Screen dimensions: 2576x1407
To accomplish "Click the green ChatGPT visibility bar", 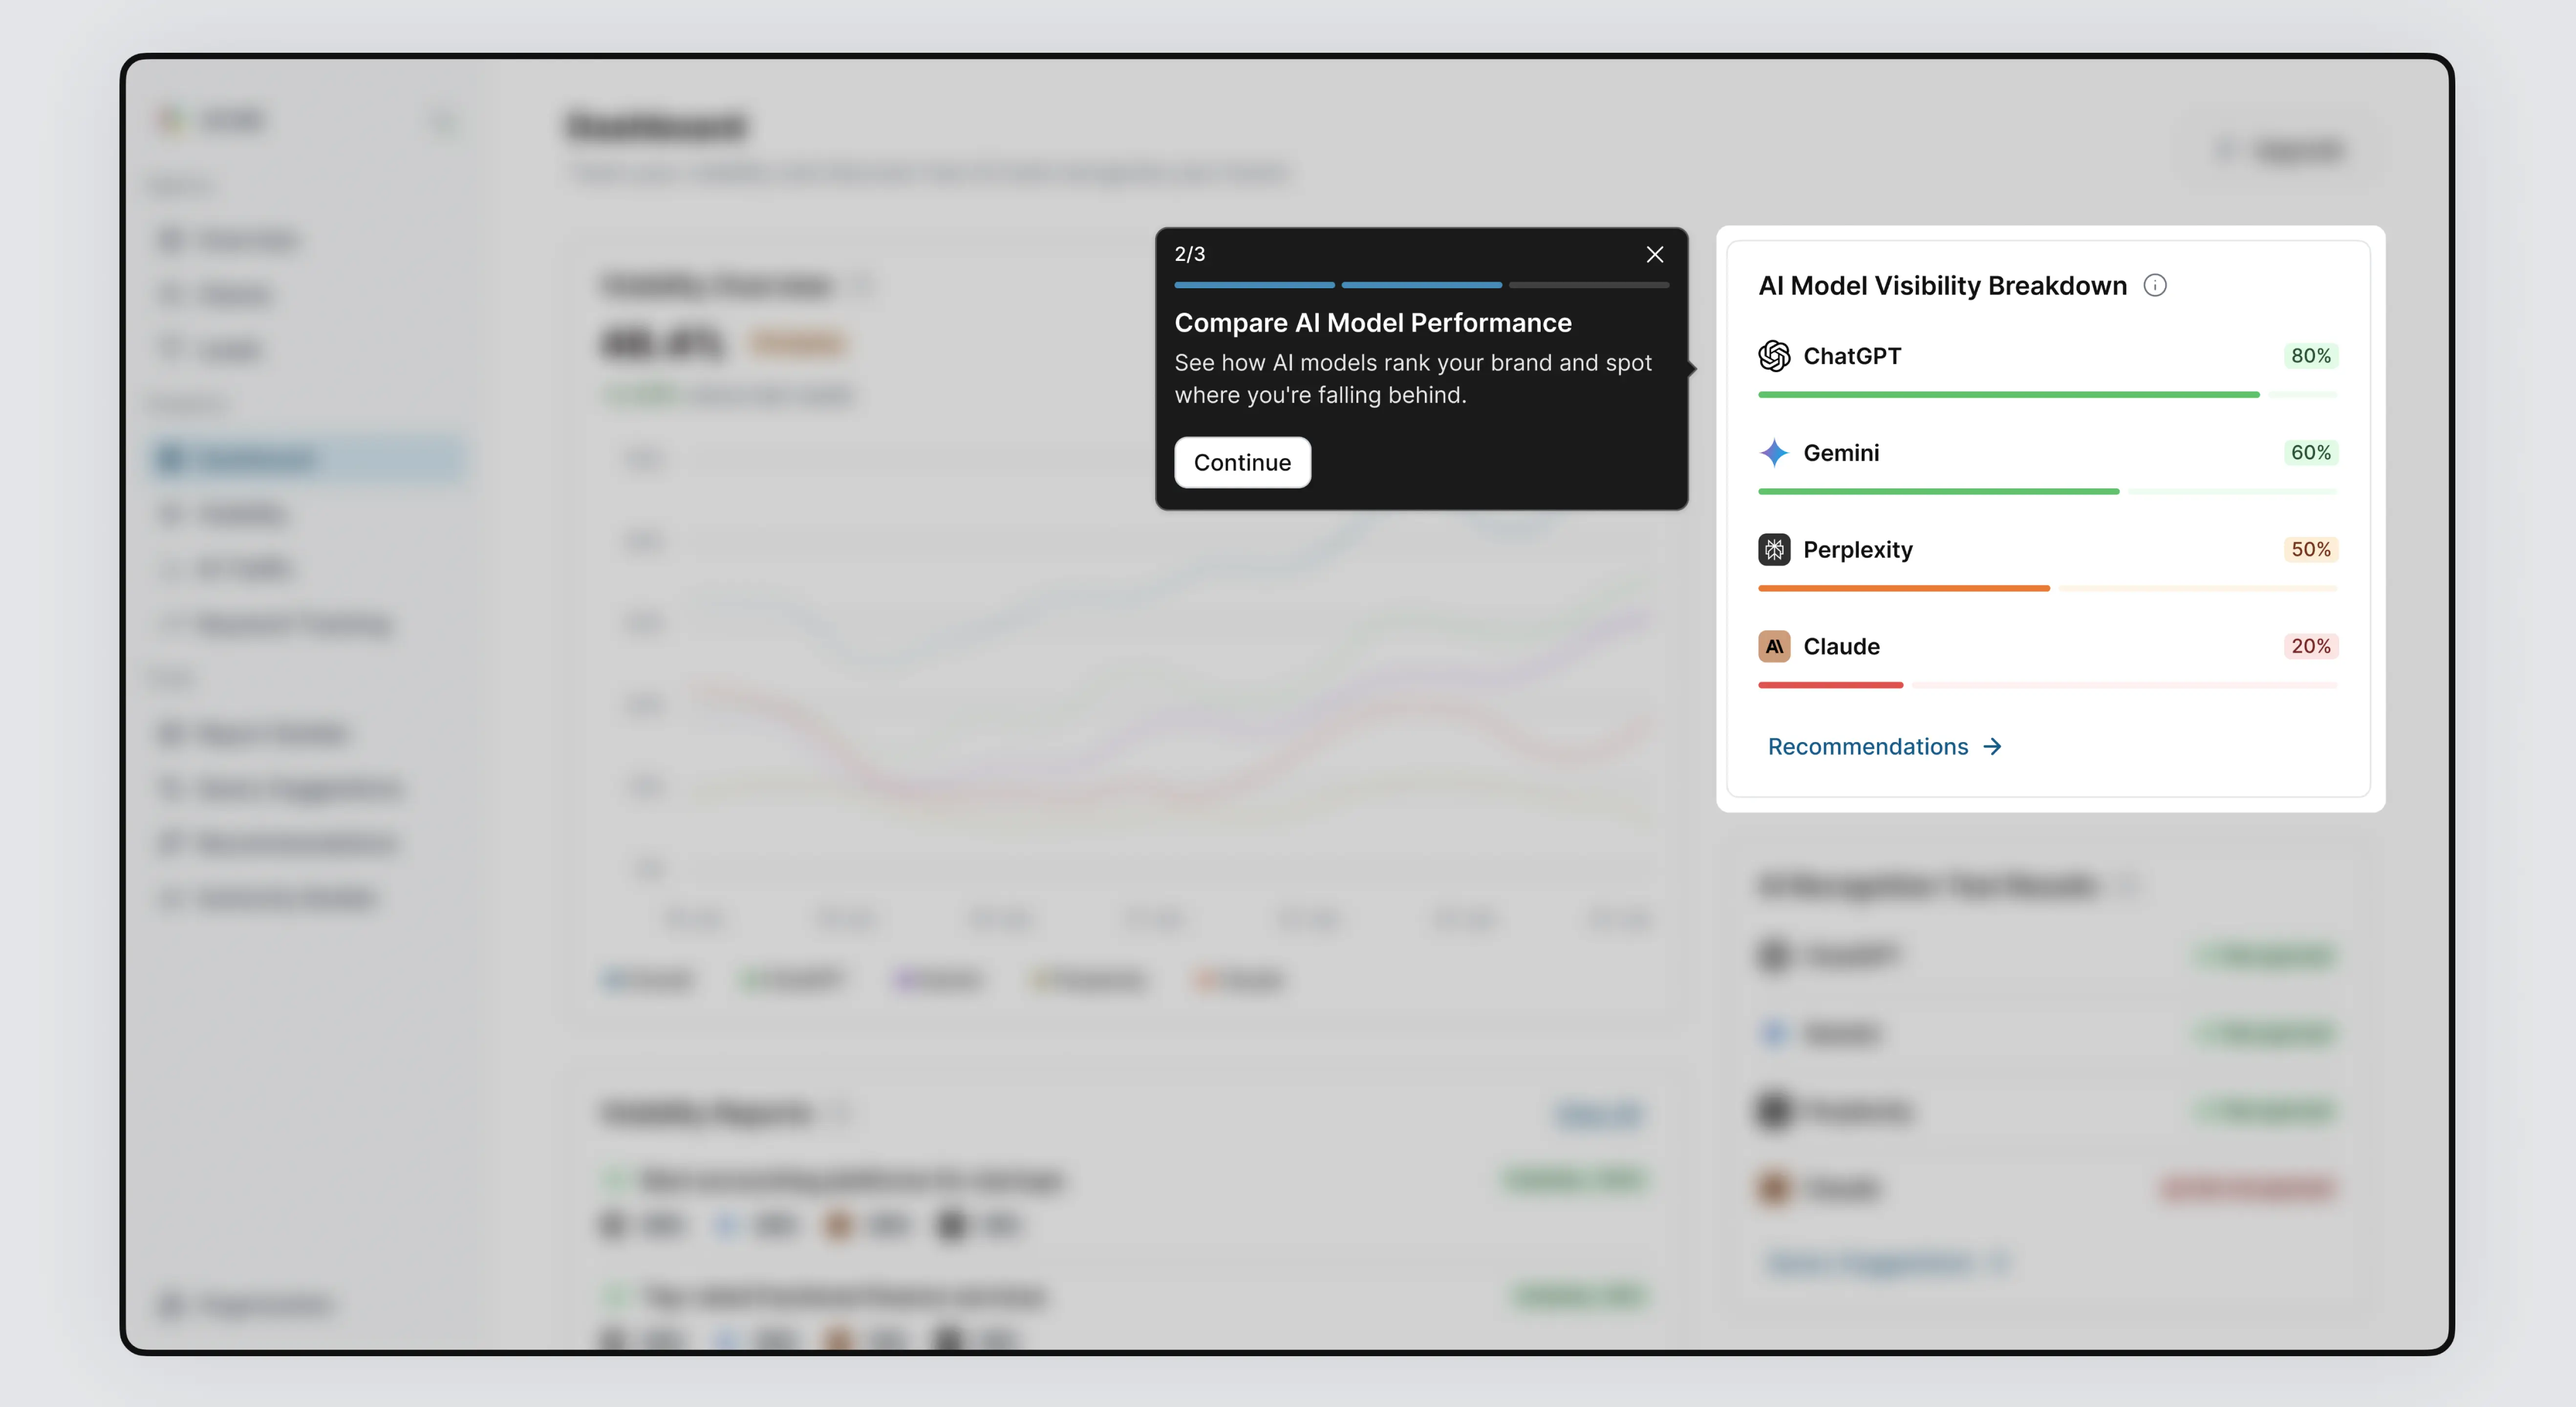I will (x=2008, y=395).
